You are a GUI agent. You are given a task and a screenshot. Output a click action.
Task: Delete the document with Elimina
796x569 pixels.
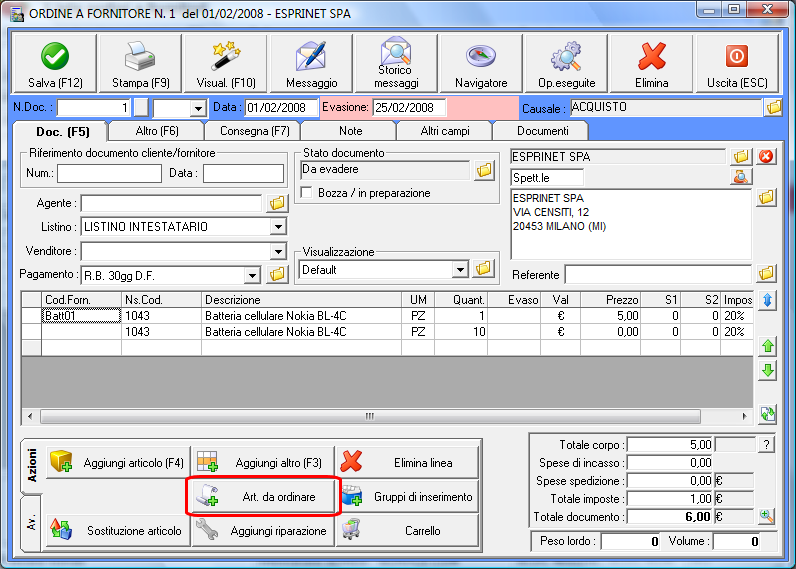(652, 63)
